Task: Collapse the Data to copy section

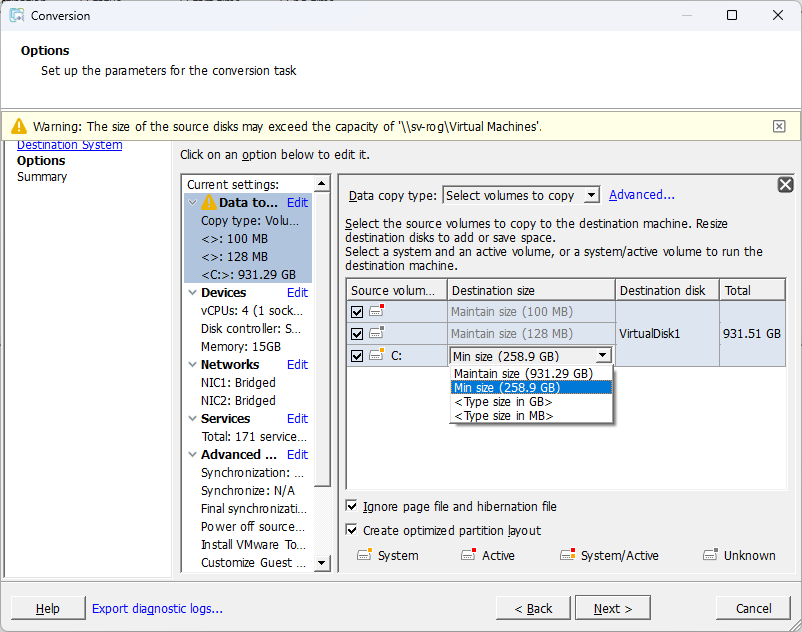Action: pyautogui.click(x=193, y=202)
